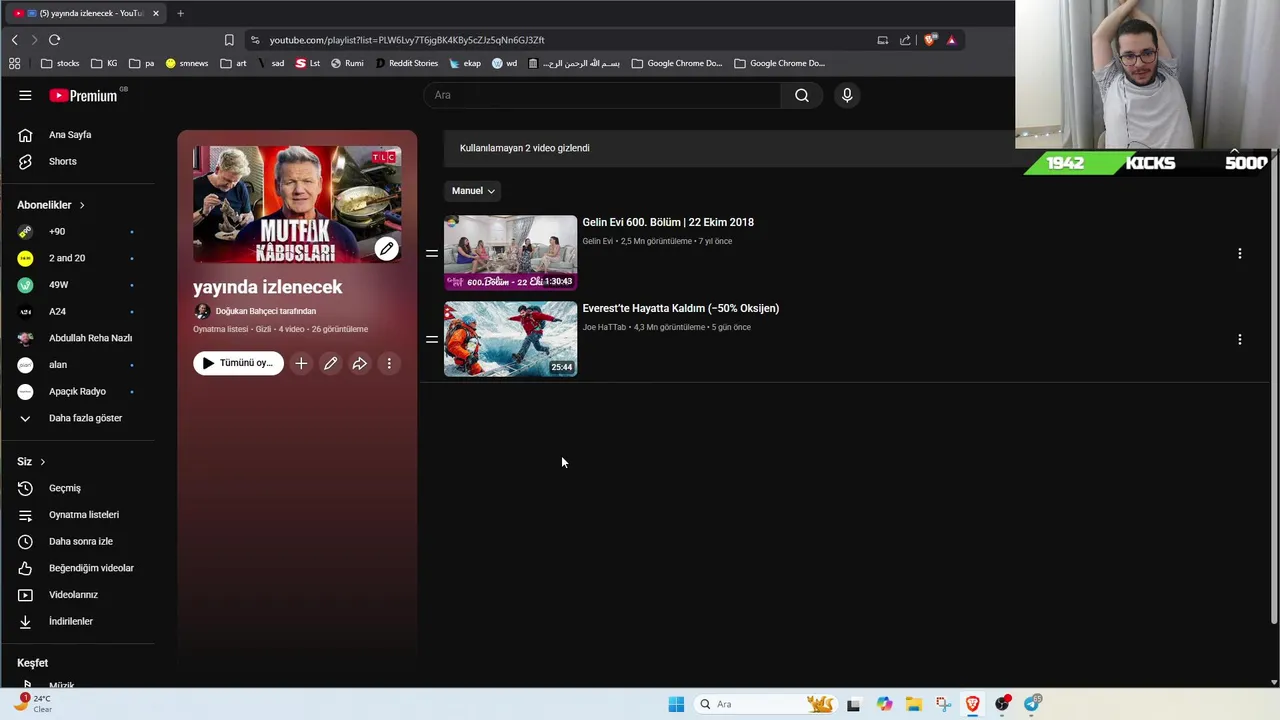1280x720 pixels.
Task: Click the browser share page icon
Action: [905, 40]
